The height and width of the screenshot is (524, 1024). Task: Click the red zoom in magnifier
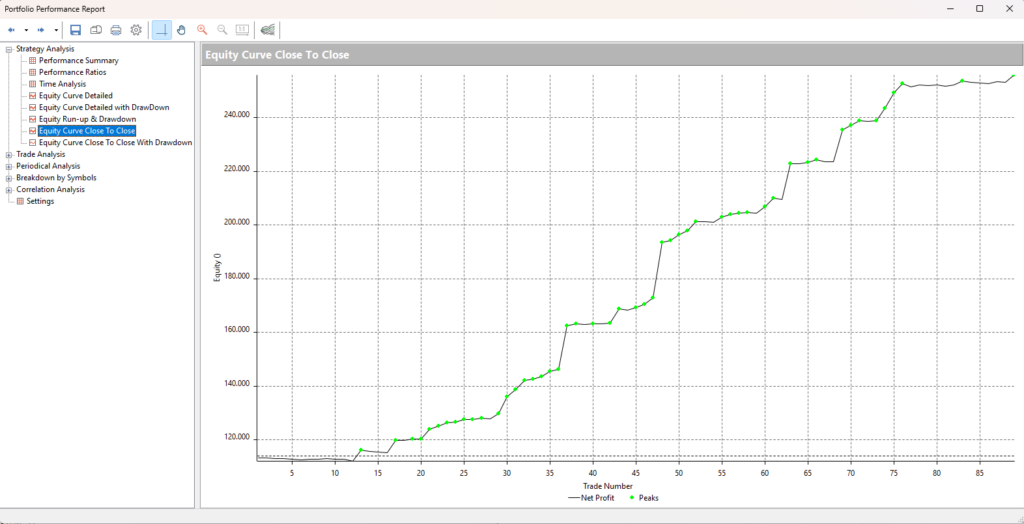202,30
